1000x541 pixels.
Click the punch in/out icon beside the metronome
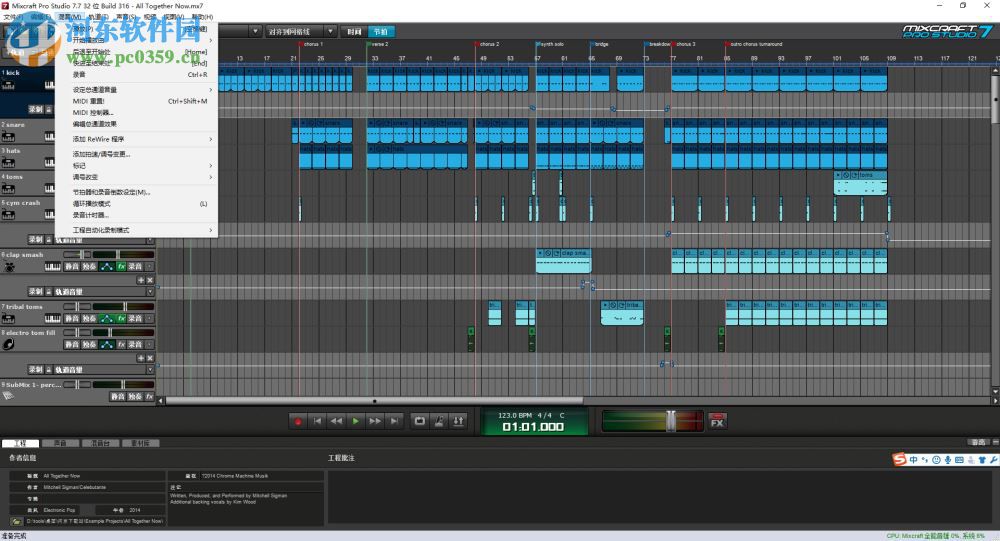point(458,421)
